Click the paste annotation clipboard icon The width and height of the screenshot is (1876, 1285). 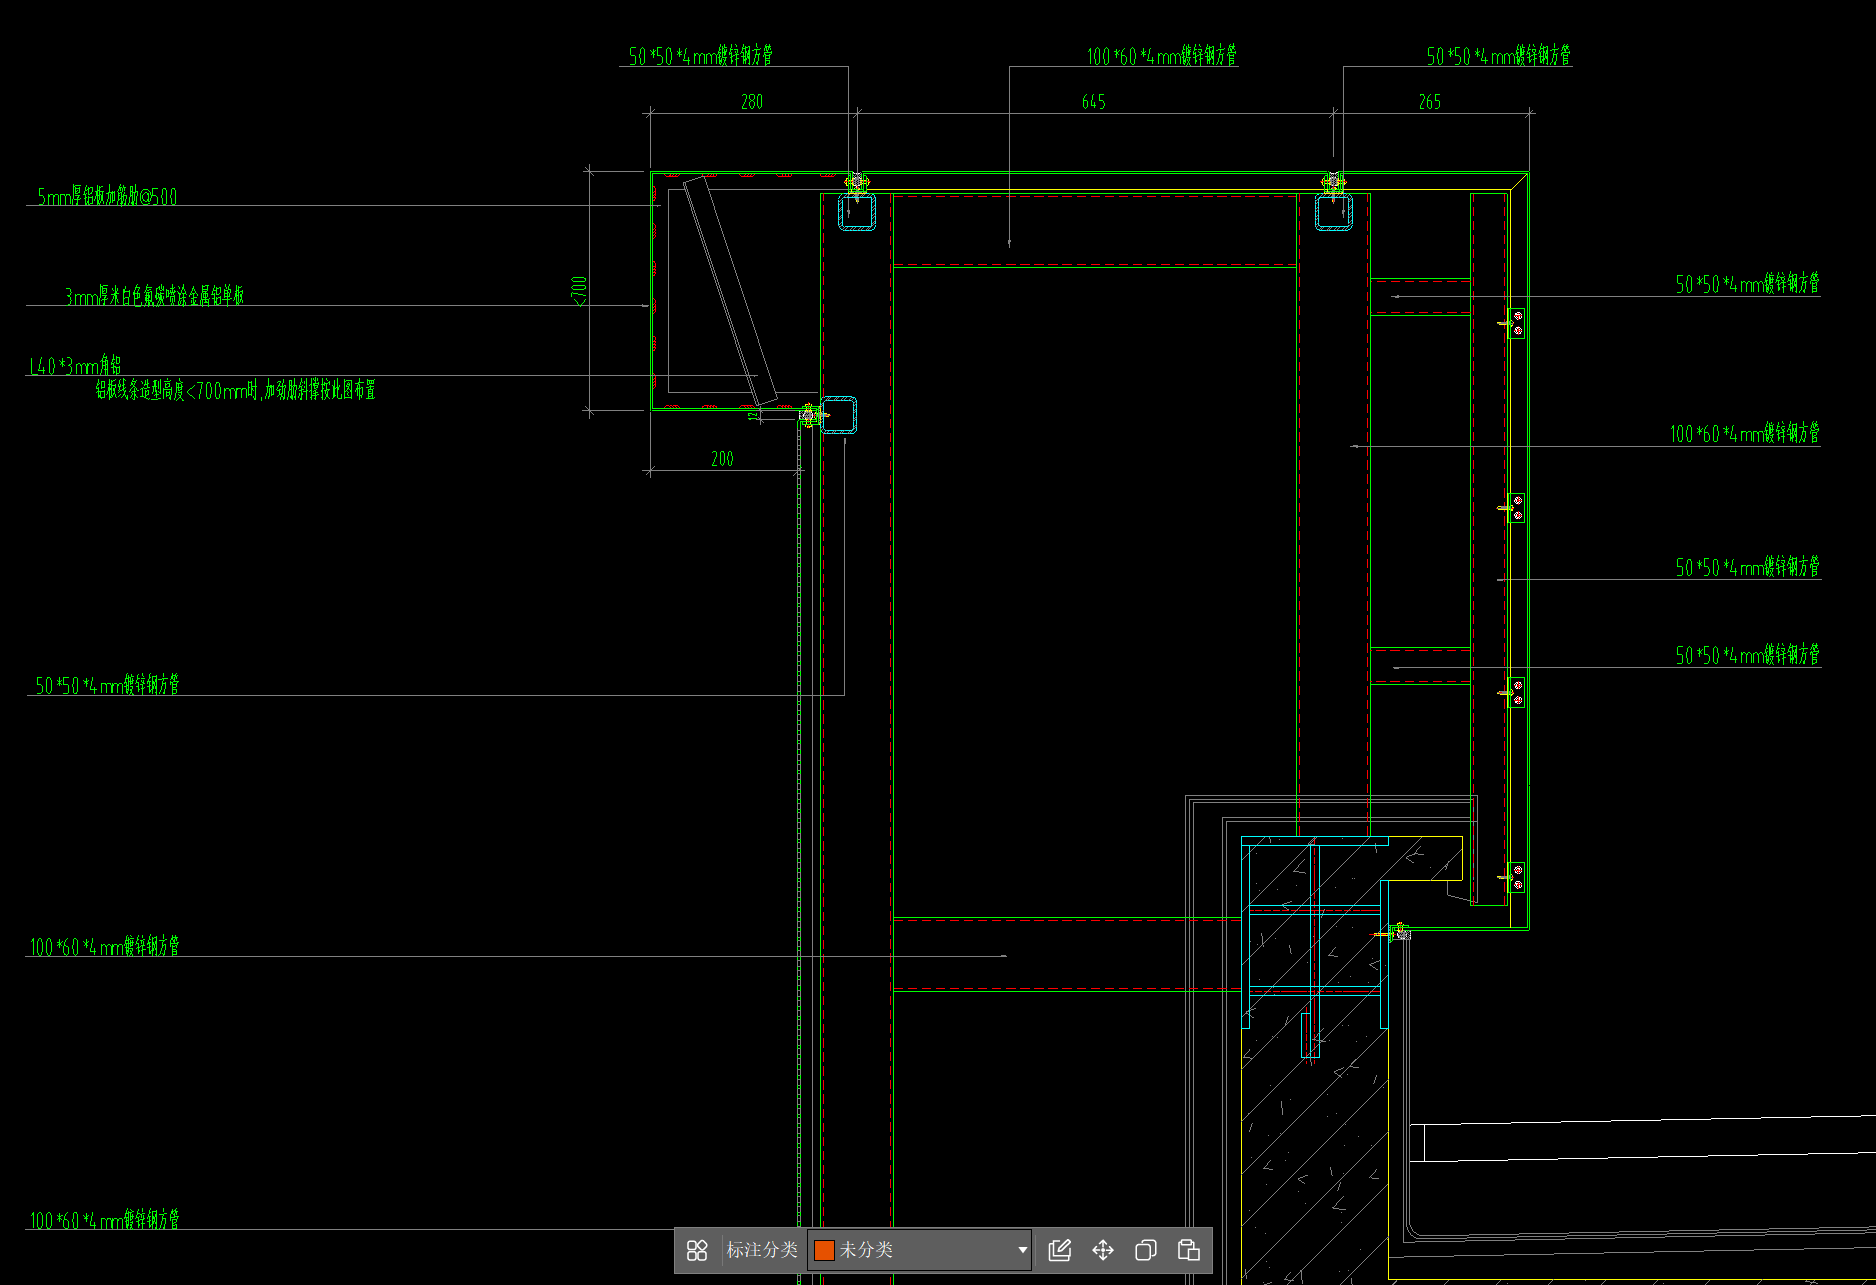click(x=1189, y=1250)
